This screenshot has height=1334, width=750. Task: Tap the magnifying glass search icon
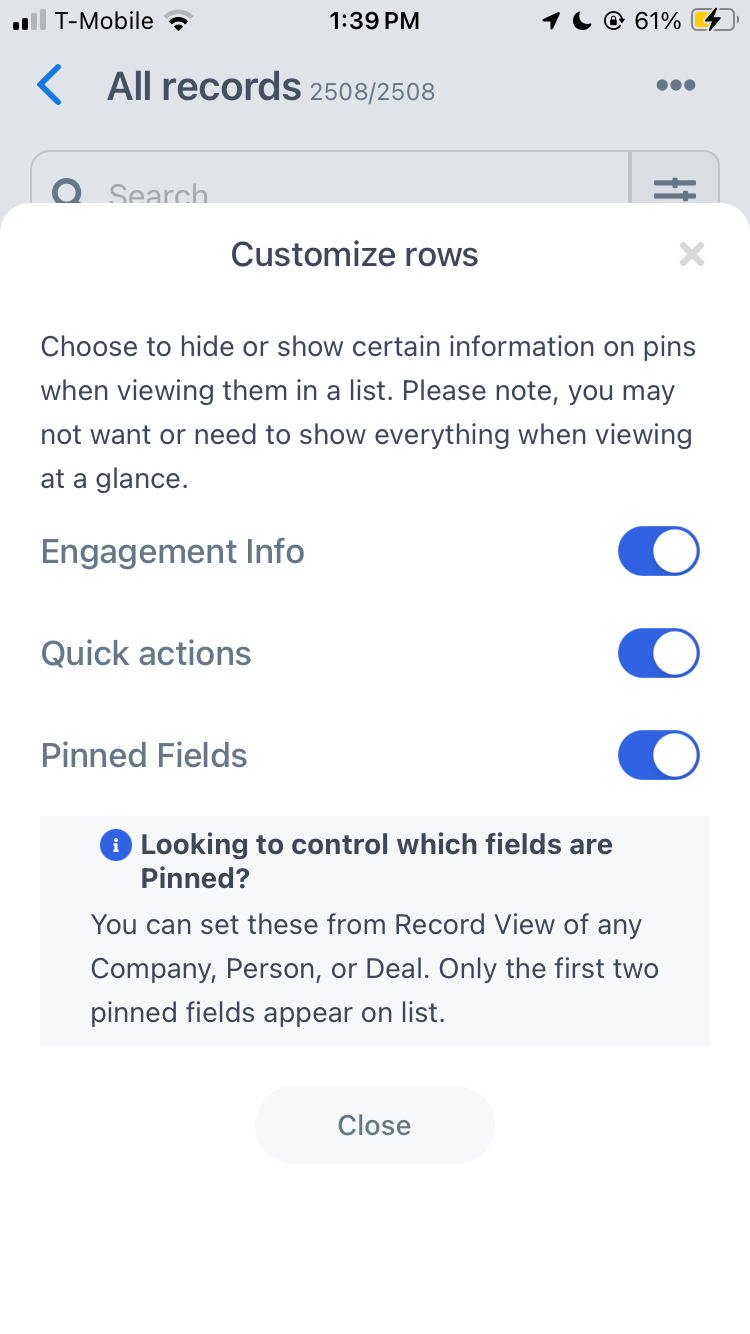tap(67, 192)
